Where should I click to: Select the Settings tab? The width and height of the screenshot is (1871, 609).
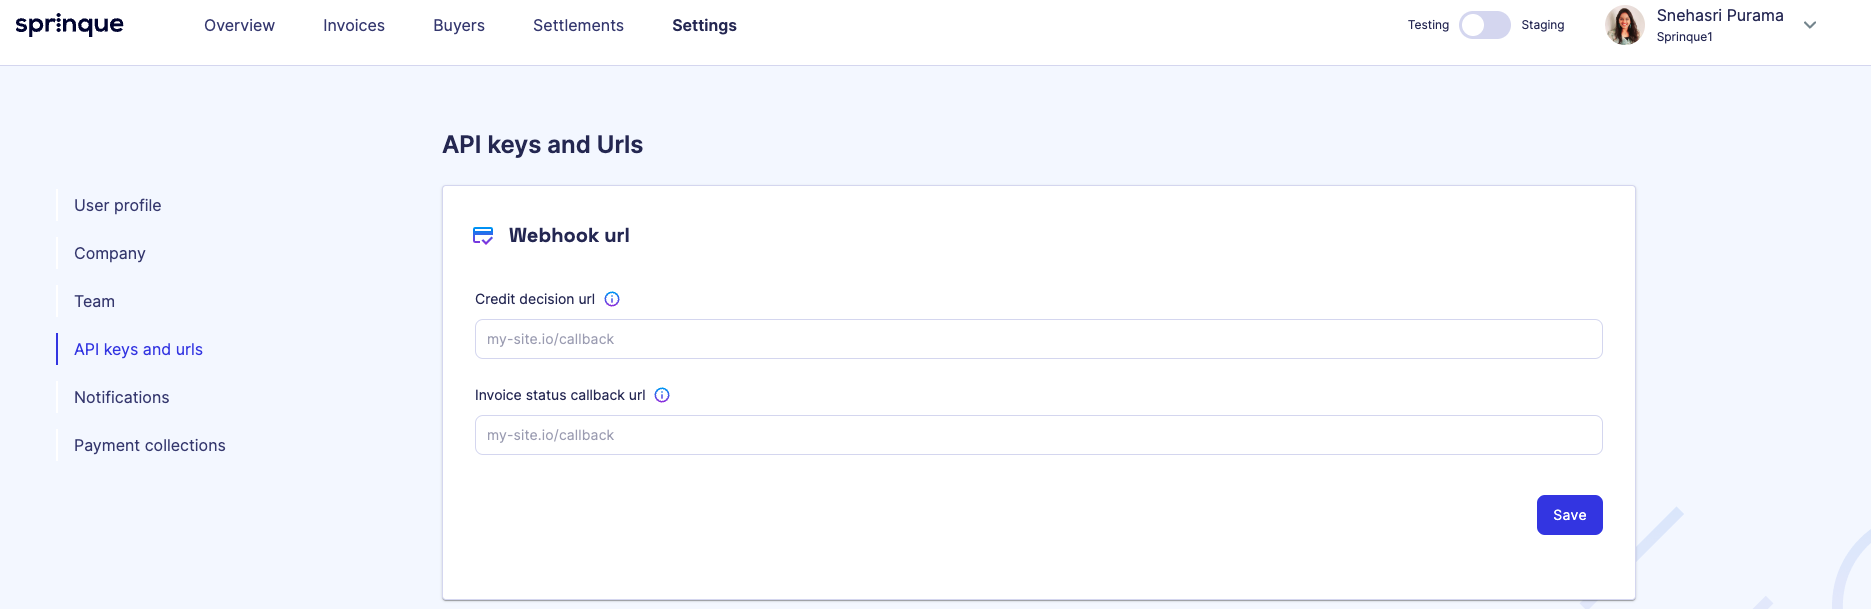pyautogui.click(x=704, y=25)
